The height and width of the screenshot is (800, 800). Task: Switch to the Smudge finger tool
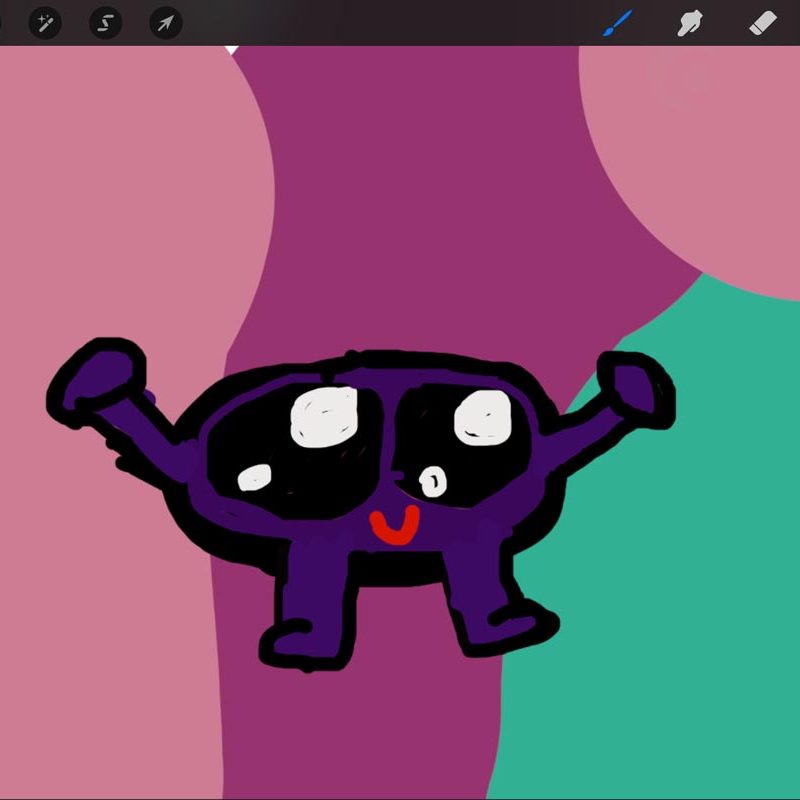(690, 22)
